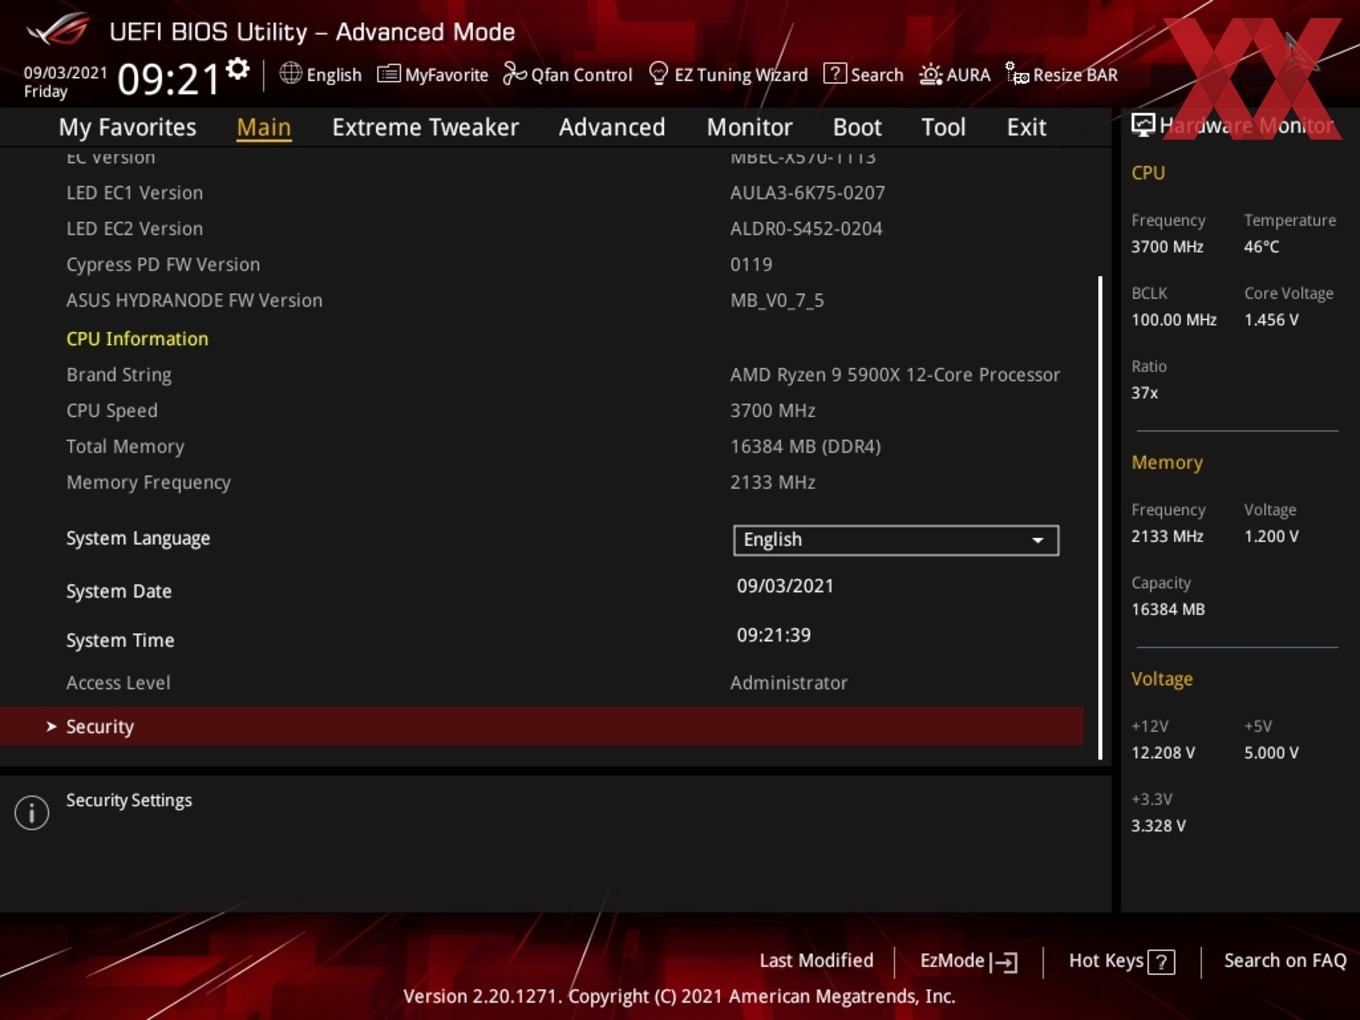Click the main panel vertical scrollbar

click(x=1100, y=517)
